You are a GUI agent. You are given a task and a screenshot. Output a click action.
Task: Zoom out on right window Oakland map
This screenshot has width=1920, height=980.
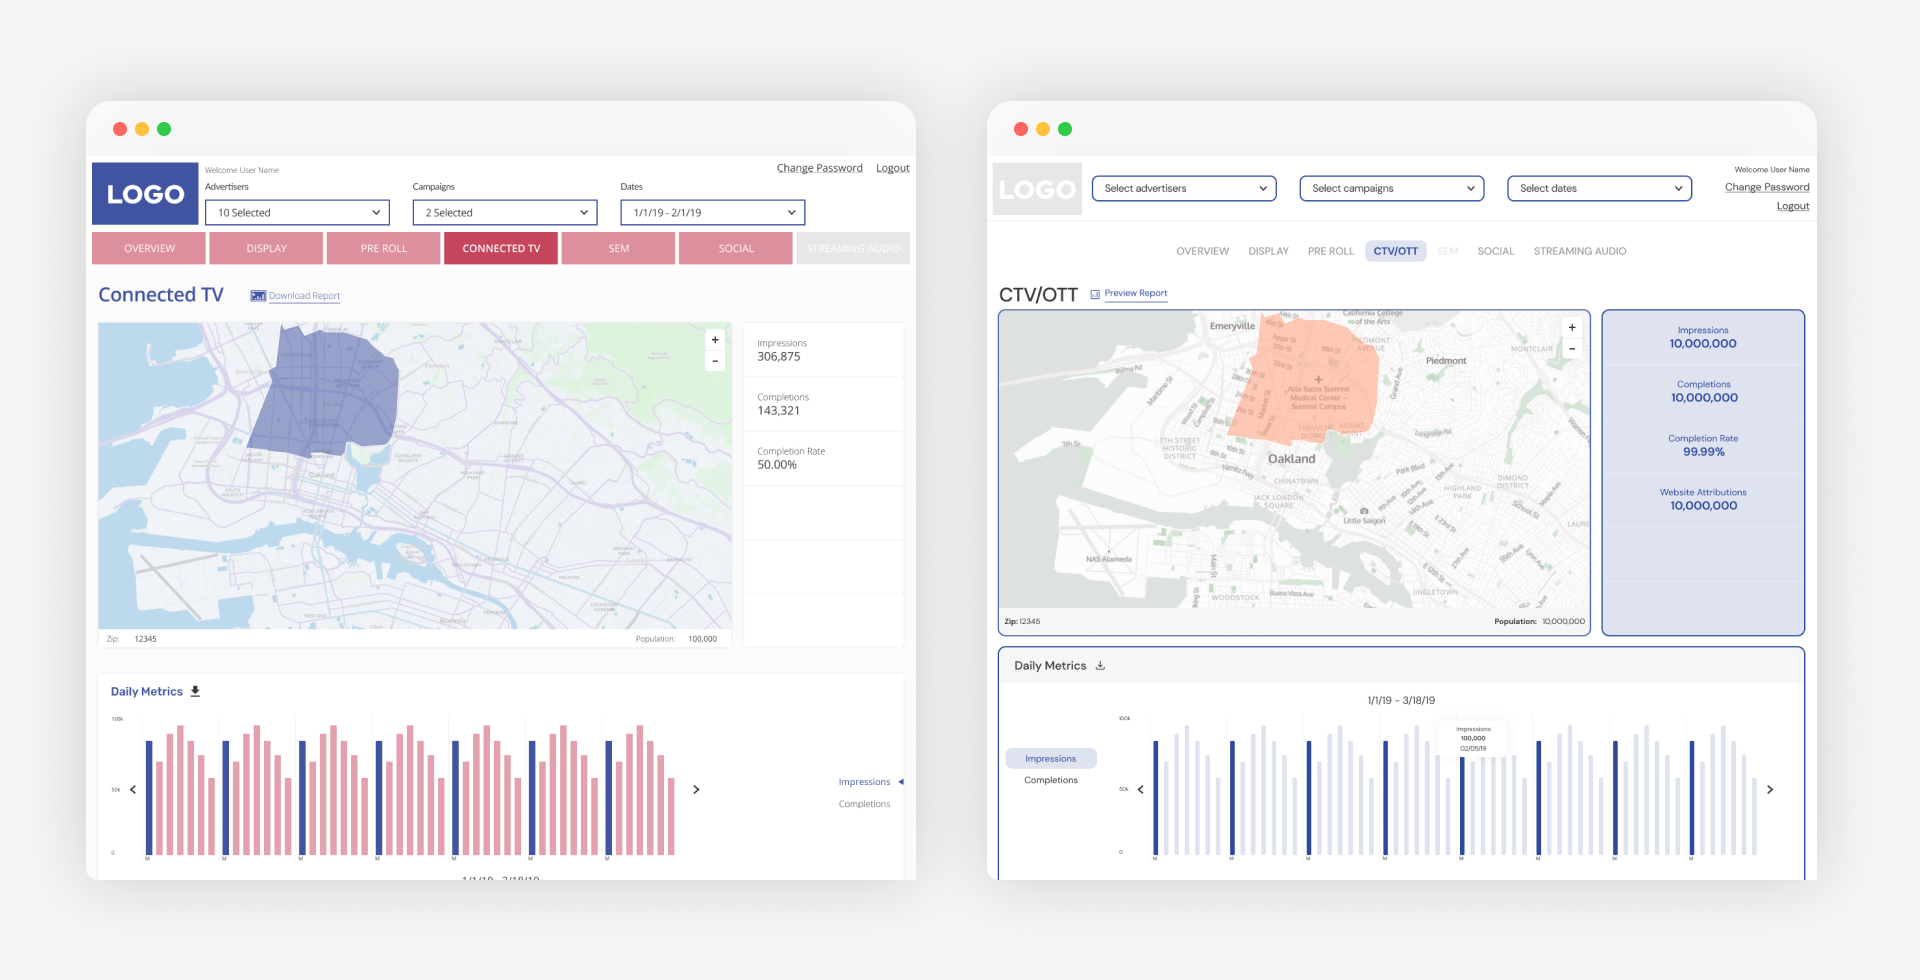tap(1572, 349)
